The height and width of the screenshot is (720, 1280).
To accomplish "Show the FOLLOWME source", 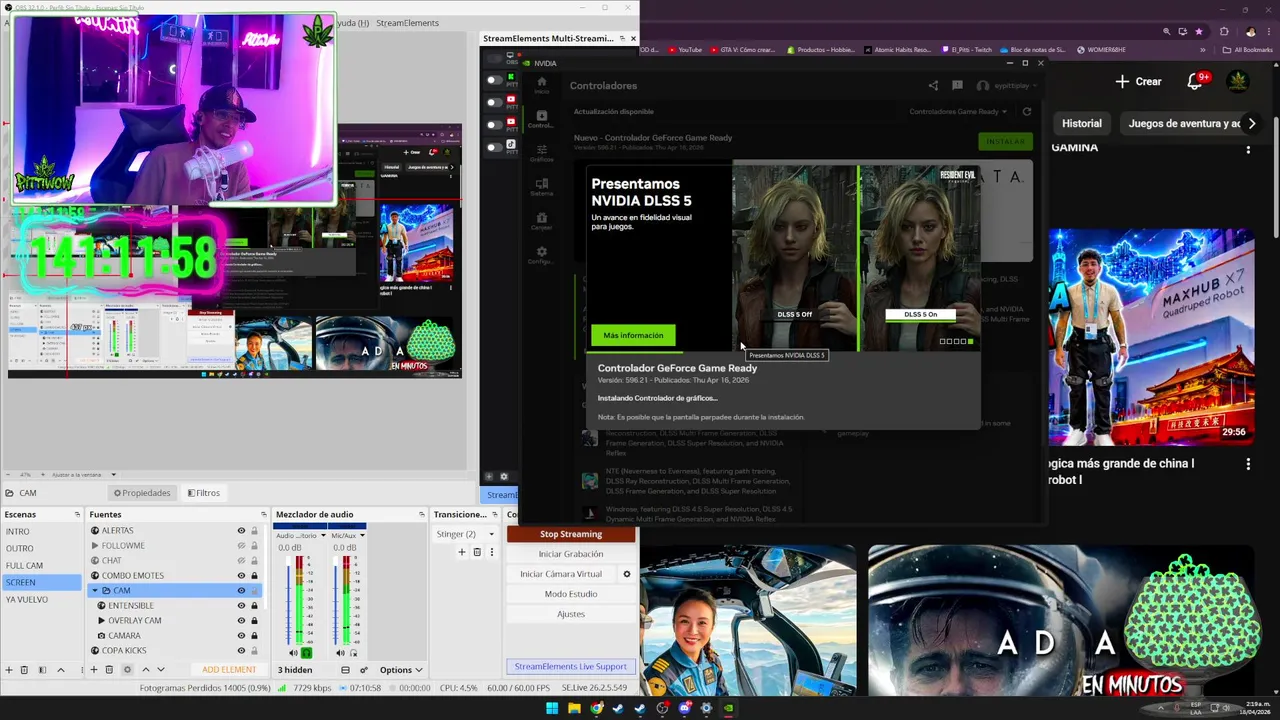I will tap(241, 546).
